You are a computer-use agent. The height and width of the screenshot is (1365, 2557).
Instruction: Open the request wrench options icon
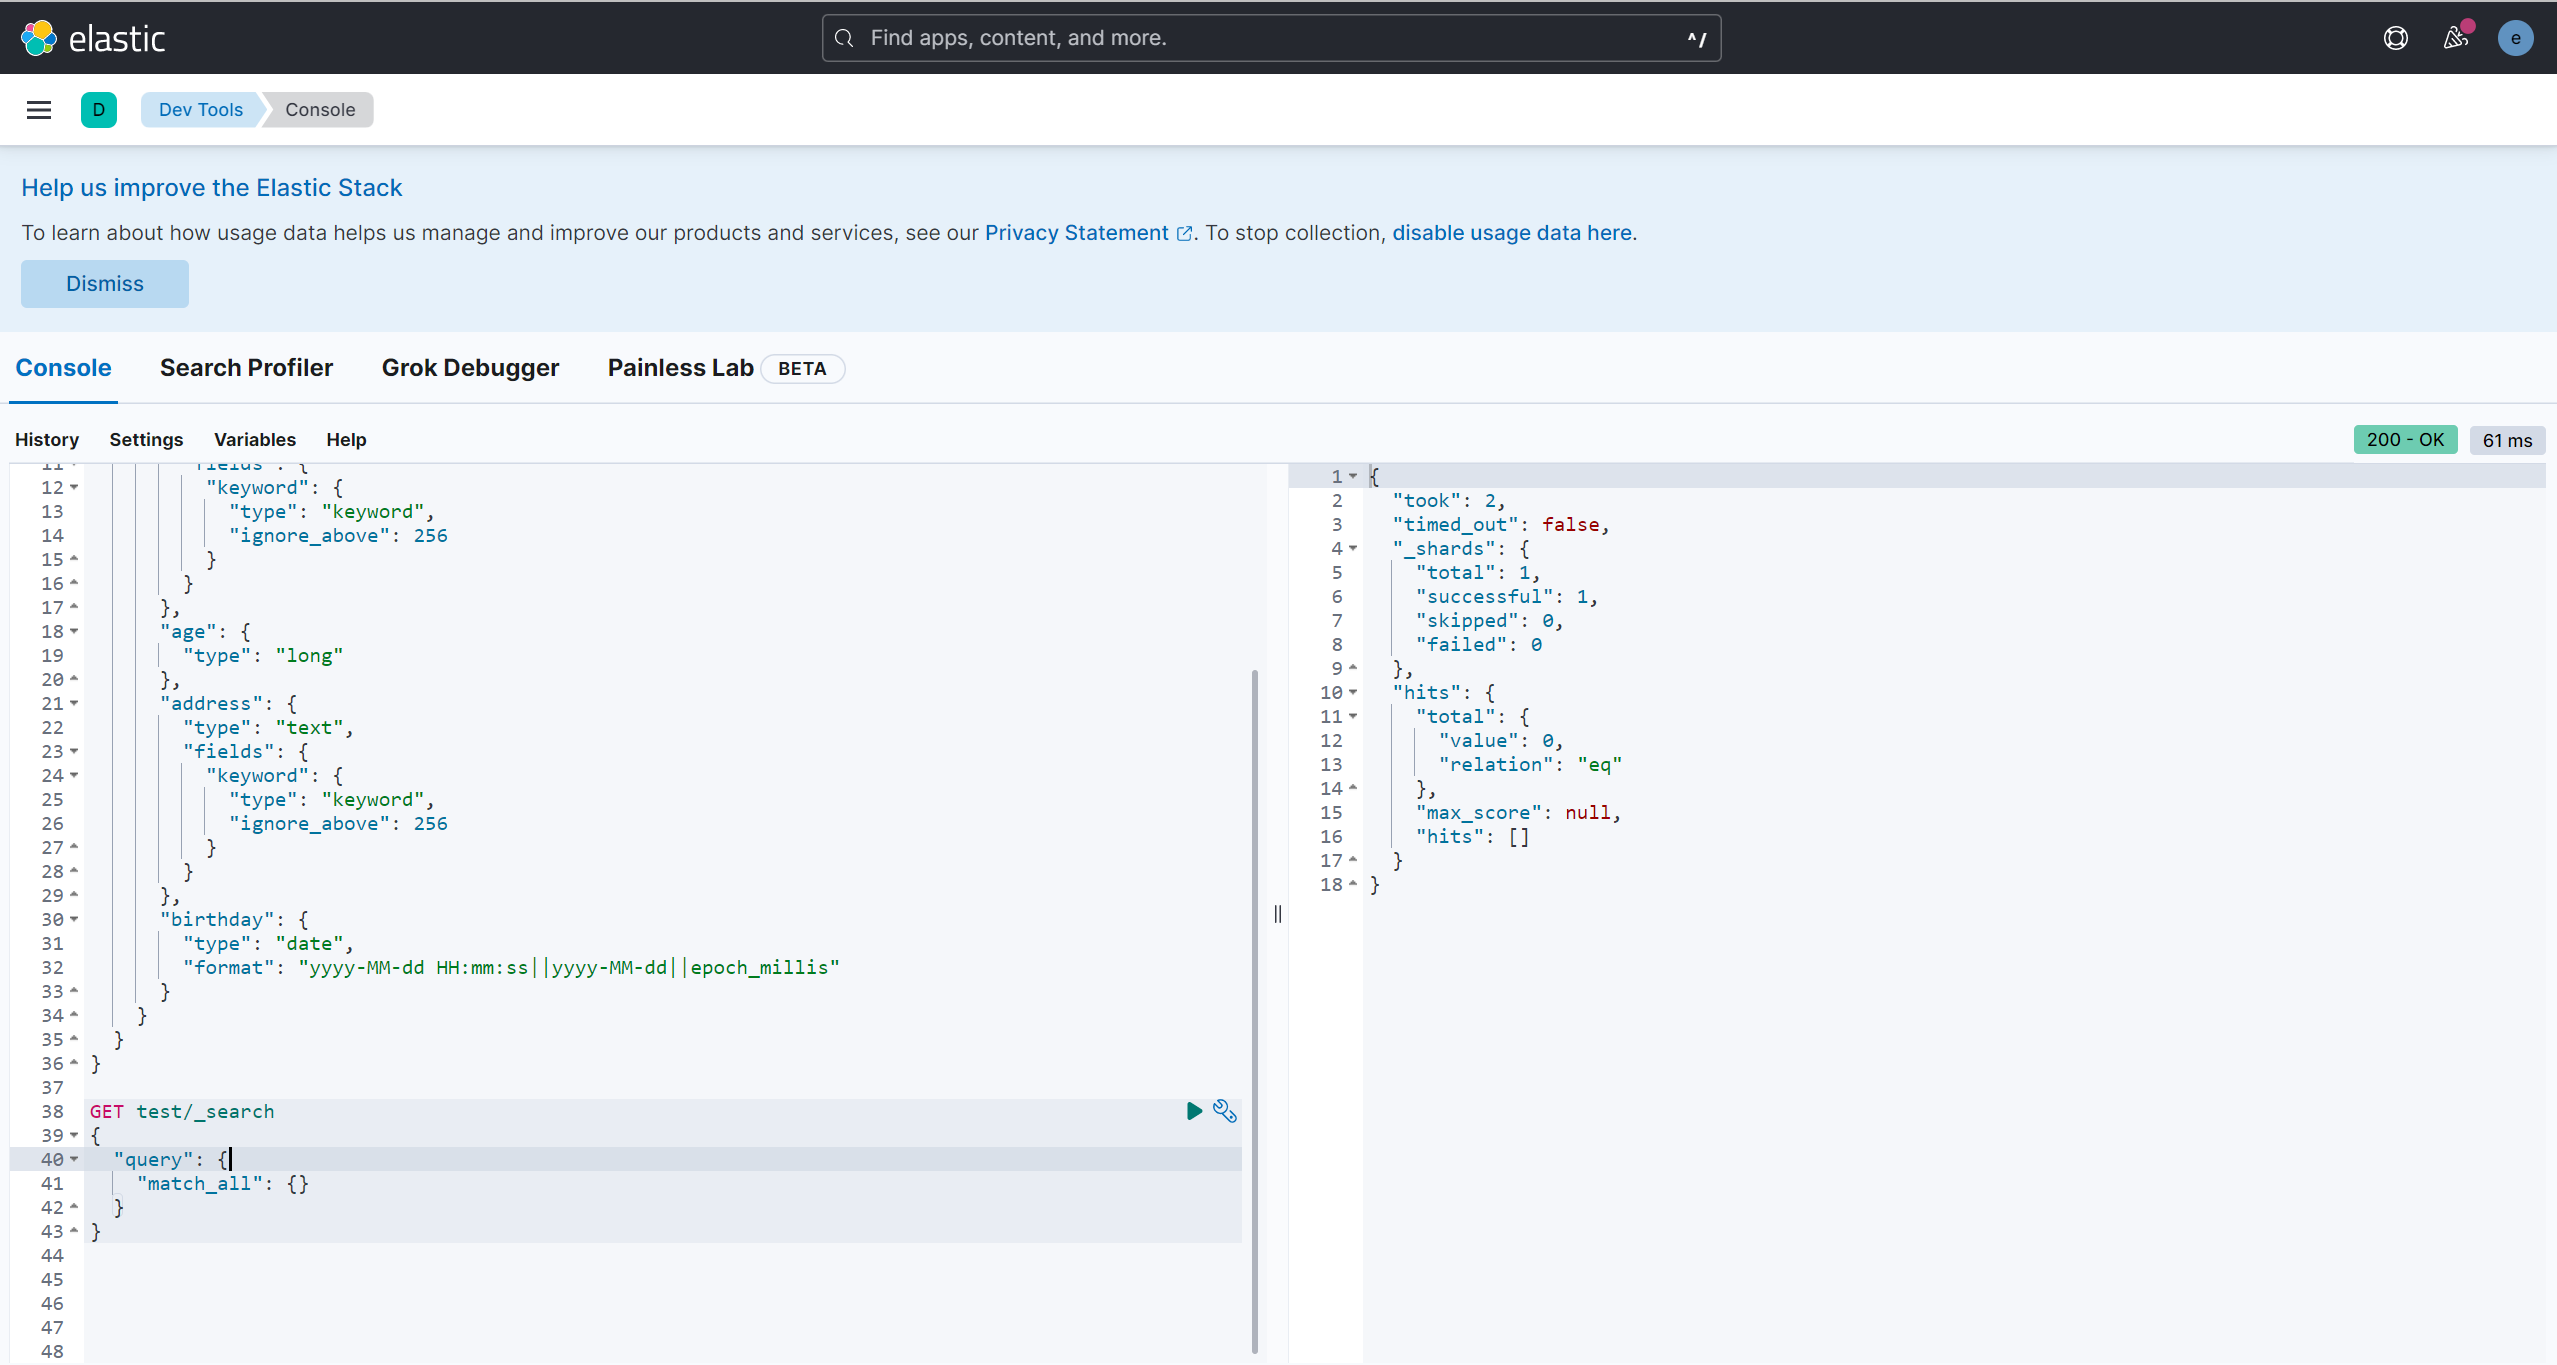[x=1225, y=1111]
